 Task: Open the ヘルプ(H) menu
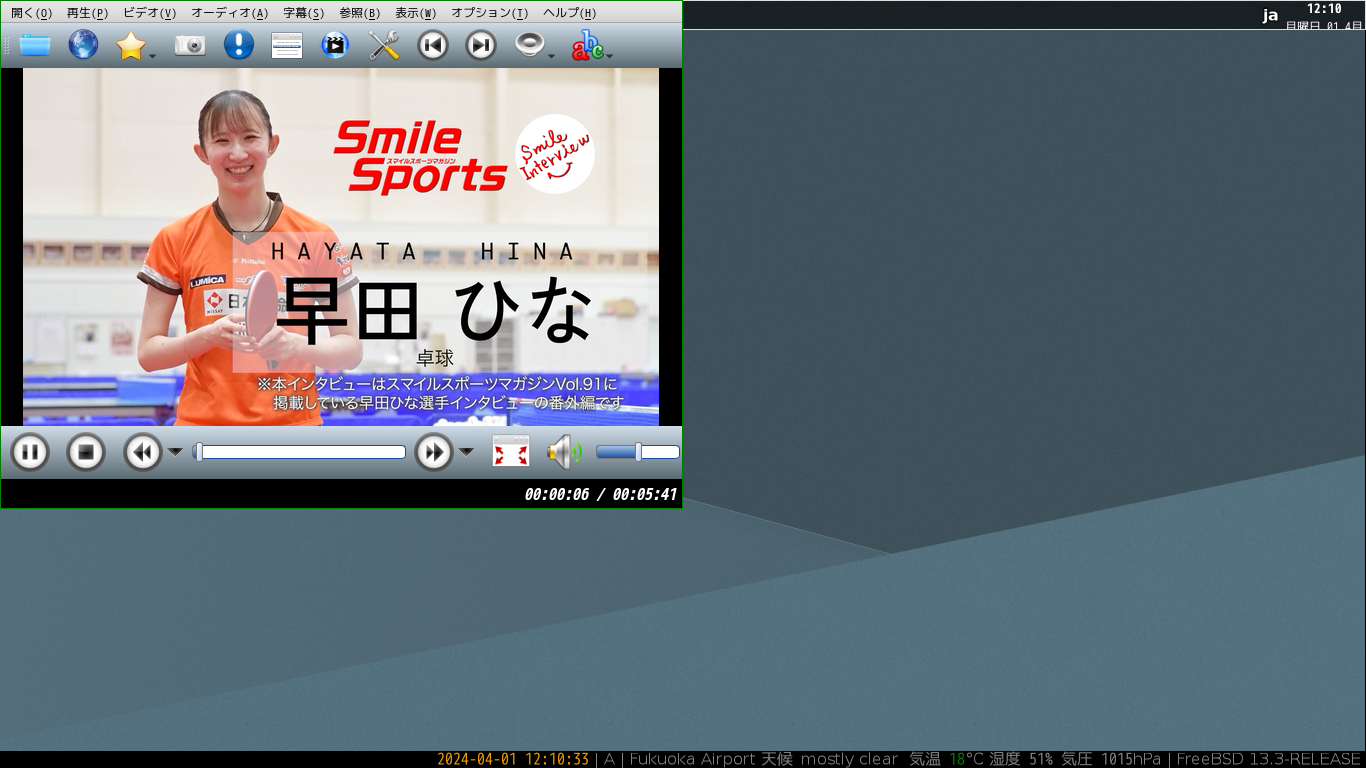click(x=569, y=13)
